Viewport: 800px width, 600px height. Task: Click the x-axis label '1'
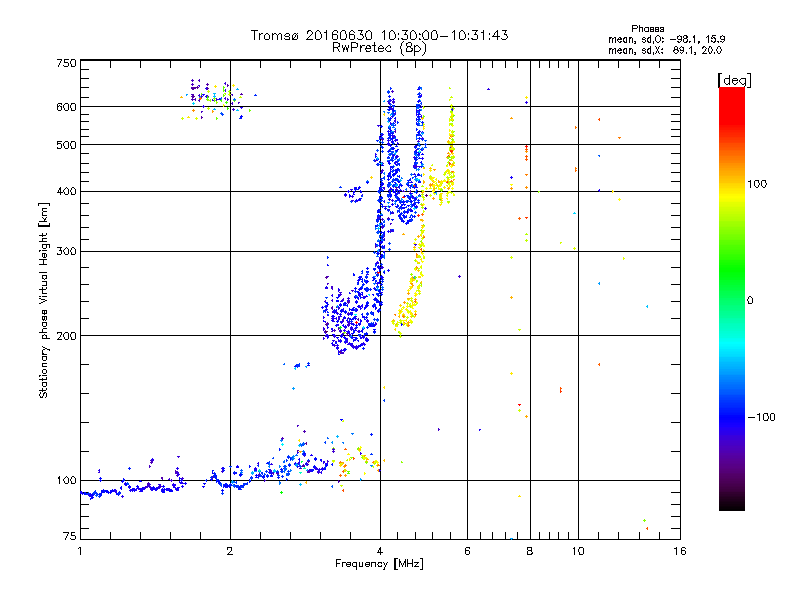pos(80,551)
